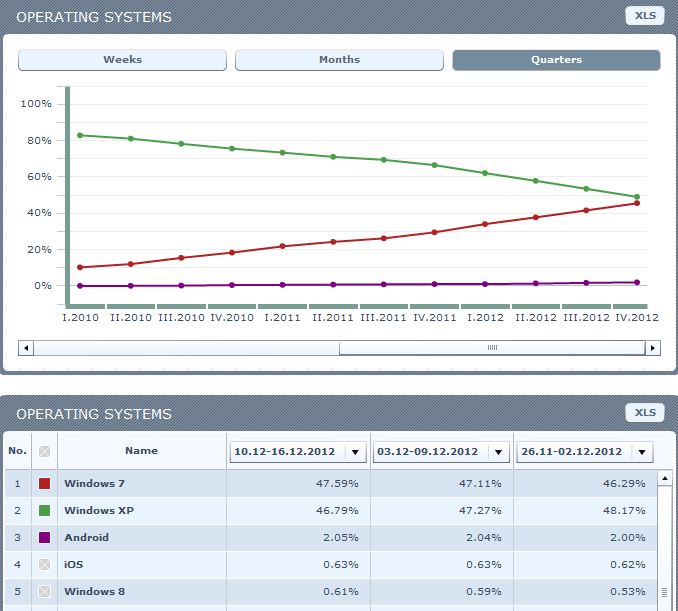Click the No. column header
This screenshot has width=678, height=611.
click(x=17, y=451)
